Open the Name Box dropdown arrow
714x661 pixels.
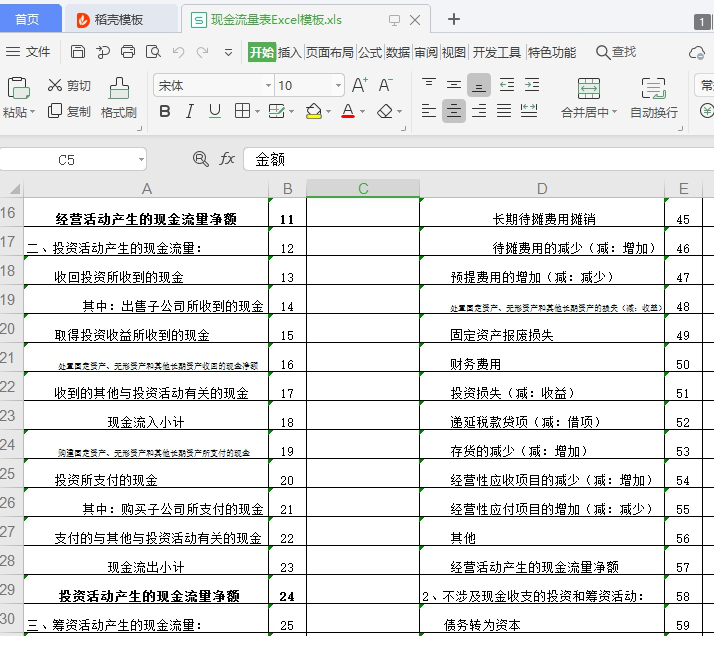pyautogui.click(x=141, y=159)
